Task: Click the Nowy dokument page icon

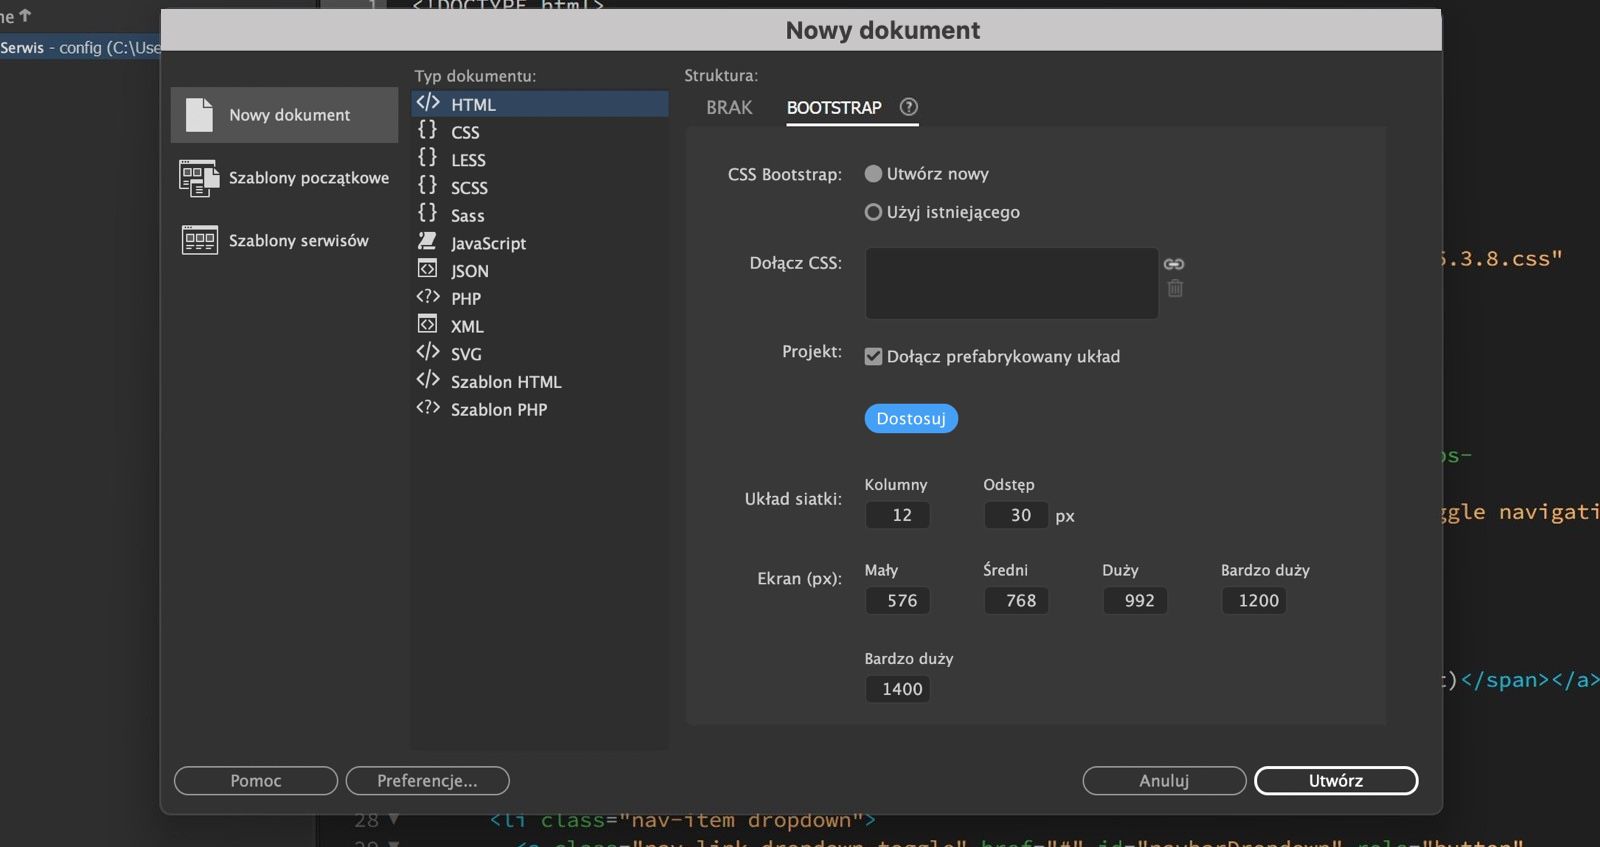Action: coord(199,115)
